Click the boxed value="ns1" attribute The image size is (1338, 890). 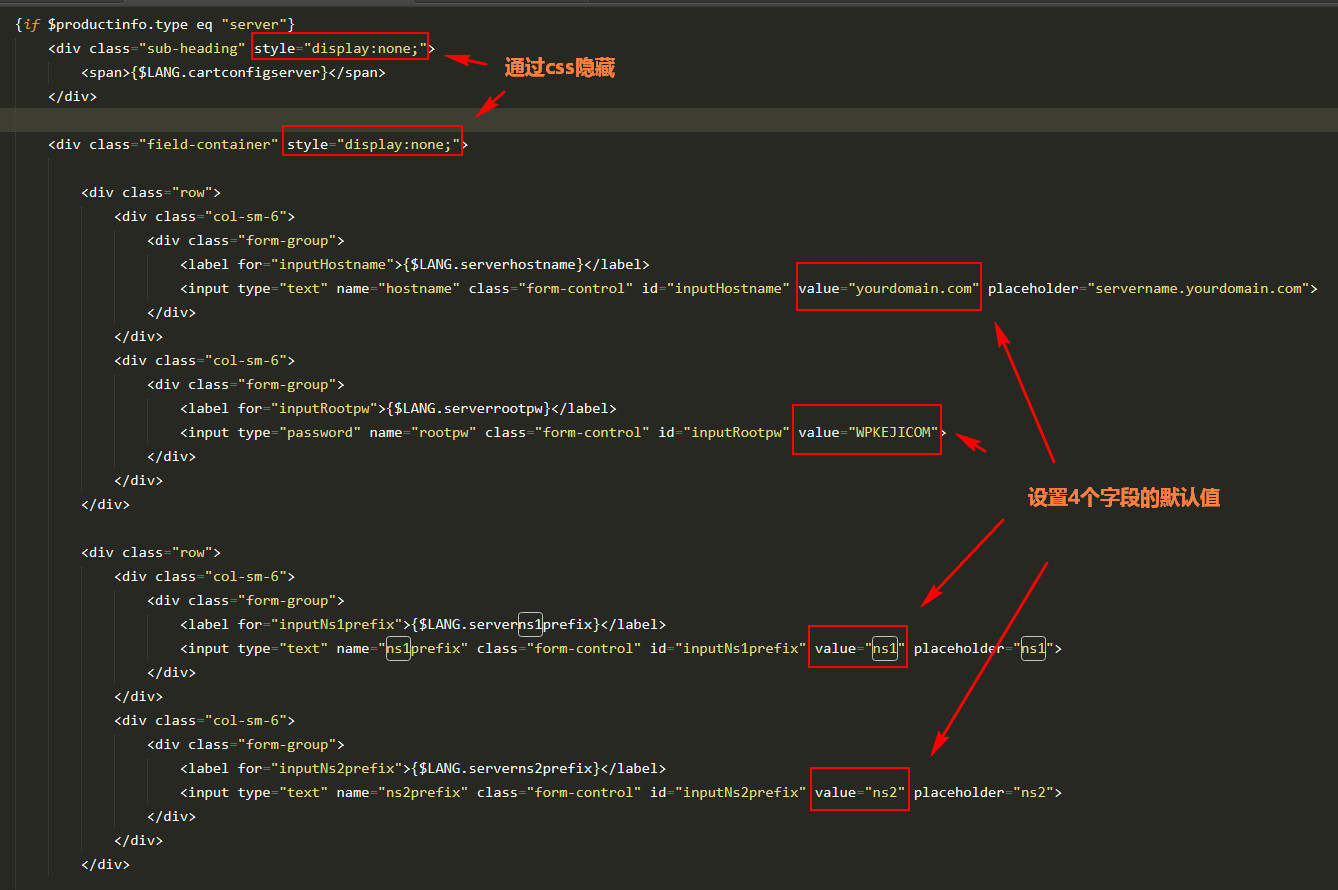coord(858,648)
